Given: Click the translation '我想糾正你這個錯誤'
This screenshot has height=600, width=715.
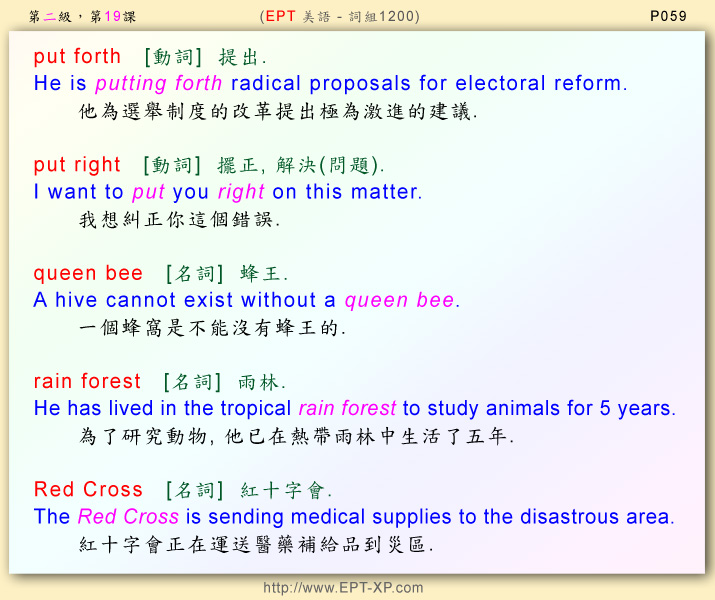Looking at the screenshot, I should 179,220.
